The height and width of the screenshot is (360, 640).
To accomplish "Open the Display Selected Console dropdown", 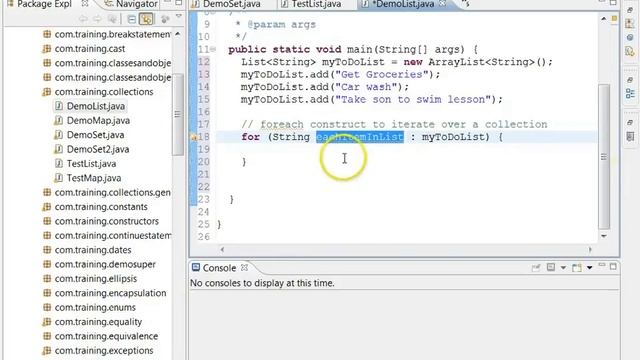I will point(563,268).
